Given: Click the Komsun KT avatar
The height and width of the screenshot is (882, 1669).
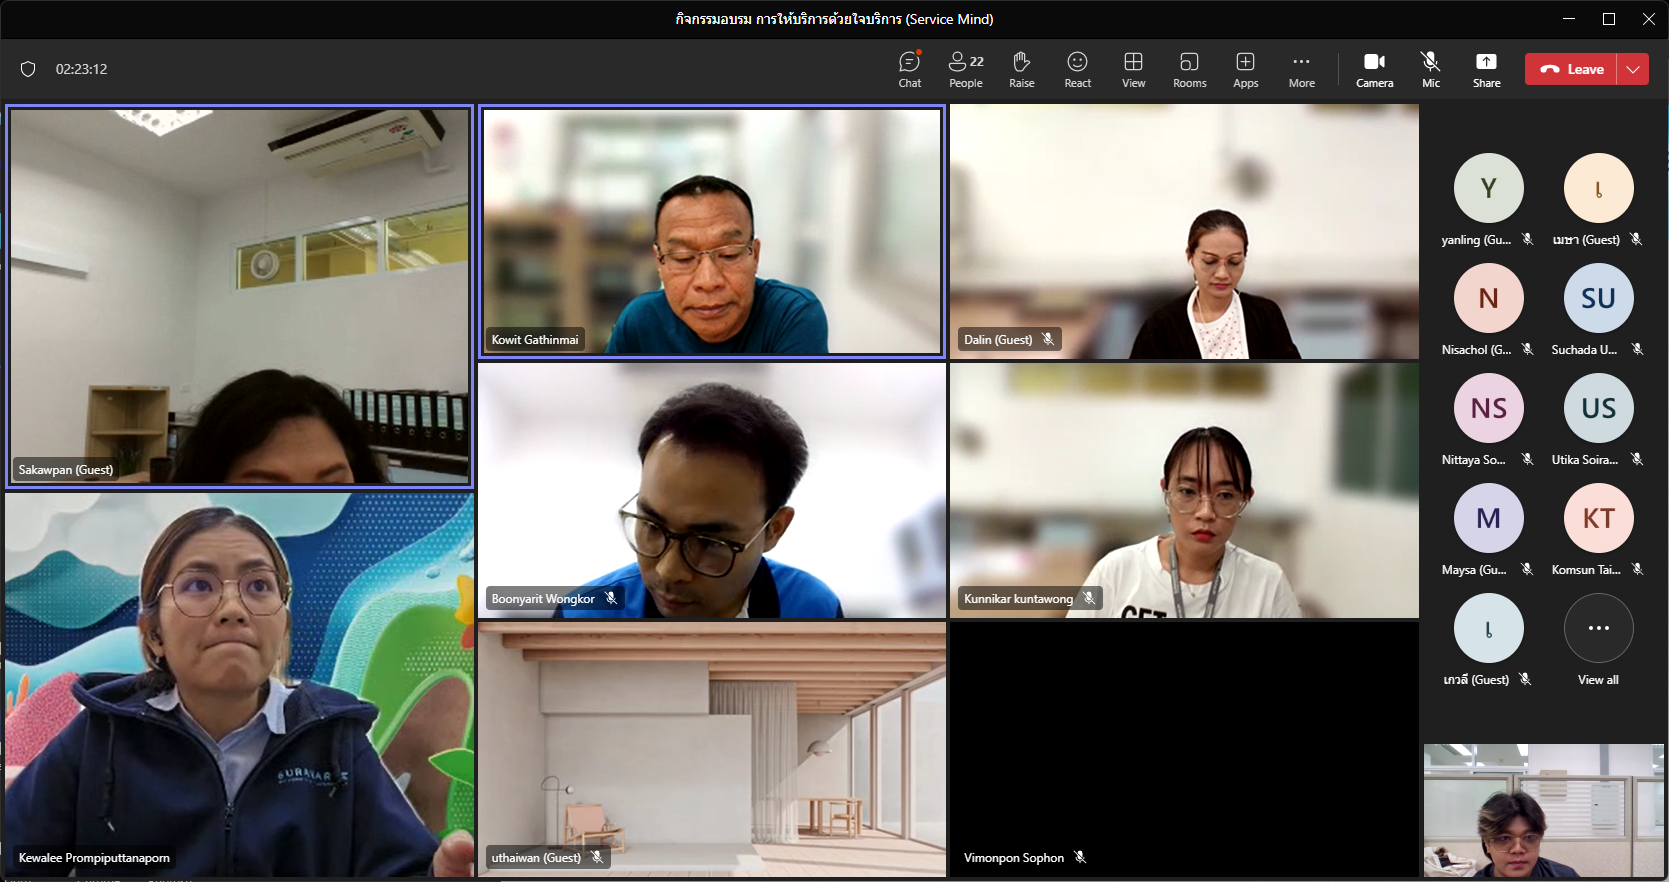Looking at the screenshot, I should point(1598,518).
